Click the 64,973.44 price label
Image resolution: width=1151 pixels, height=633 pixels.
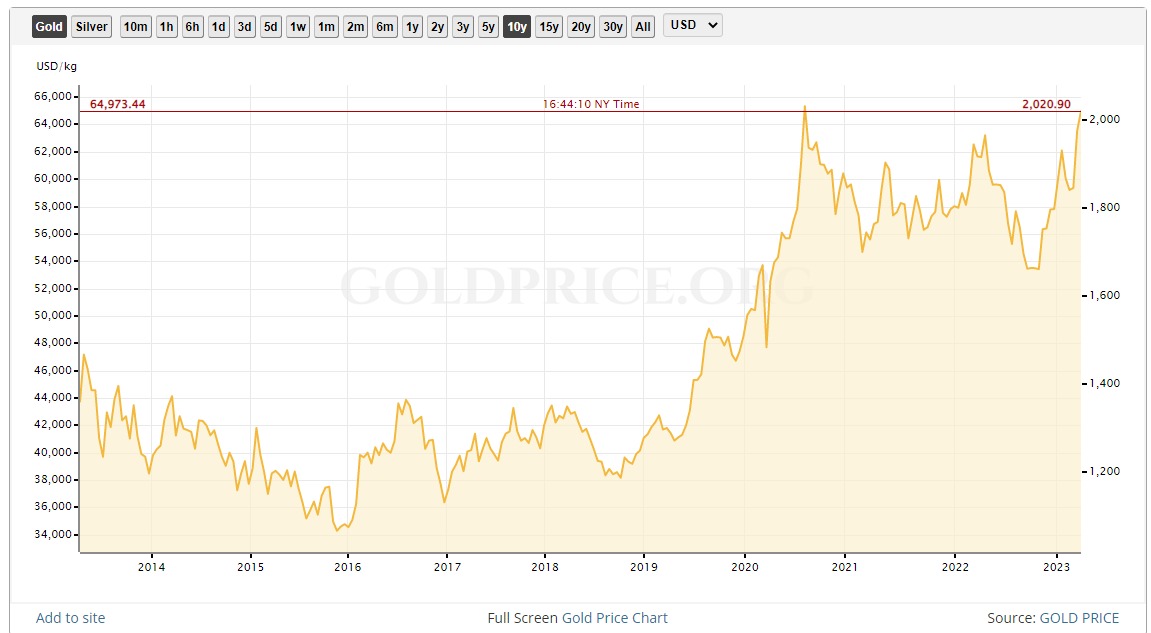click(x=117, y=104)
